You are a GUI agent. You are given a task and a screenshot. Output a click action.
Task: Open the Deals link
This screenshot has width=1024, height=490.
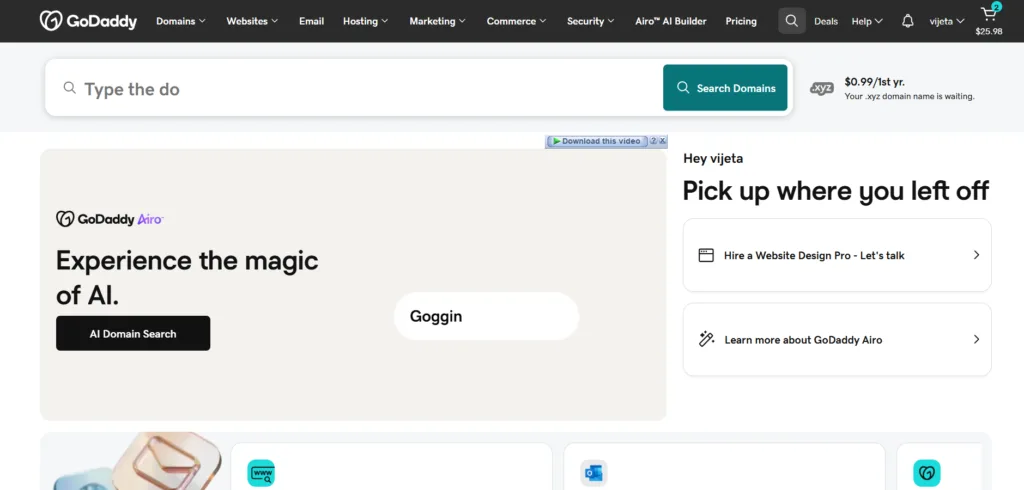pos(826,21)
